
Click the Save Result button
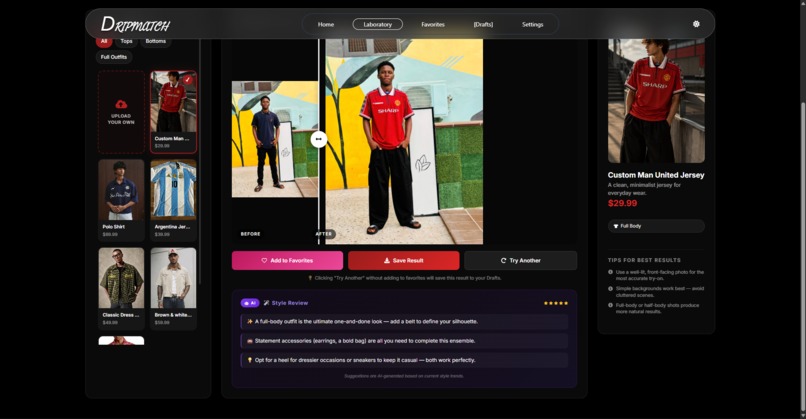tap(404, 261)
